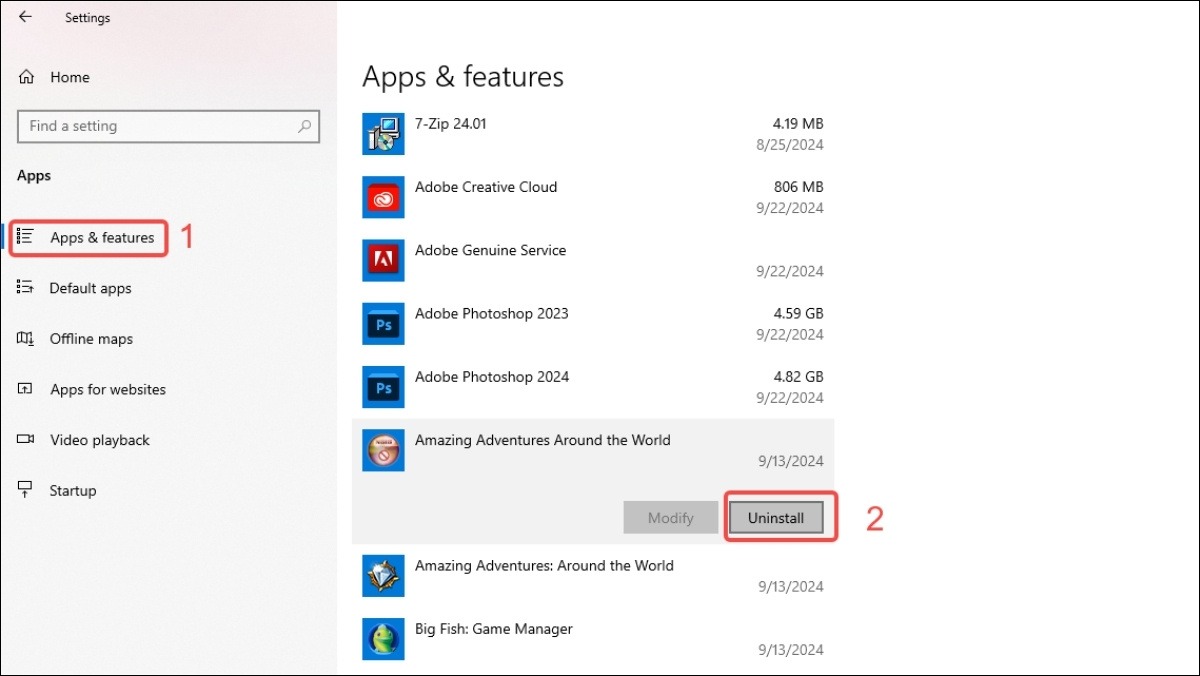Uninstall Amazing Adventures Around the World
Viewport: 1200px width, 676px height.
click(776, 517)
